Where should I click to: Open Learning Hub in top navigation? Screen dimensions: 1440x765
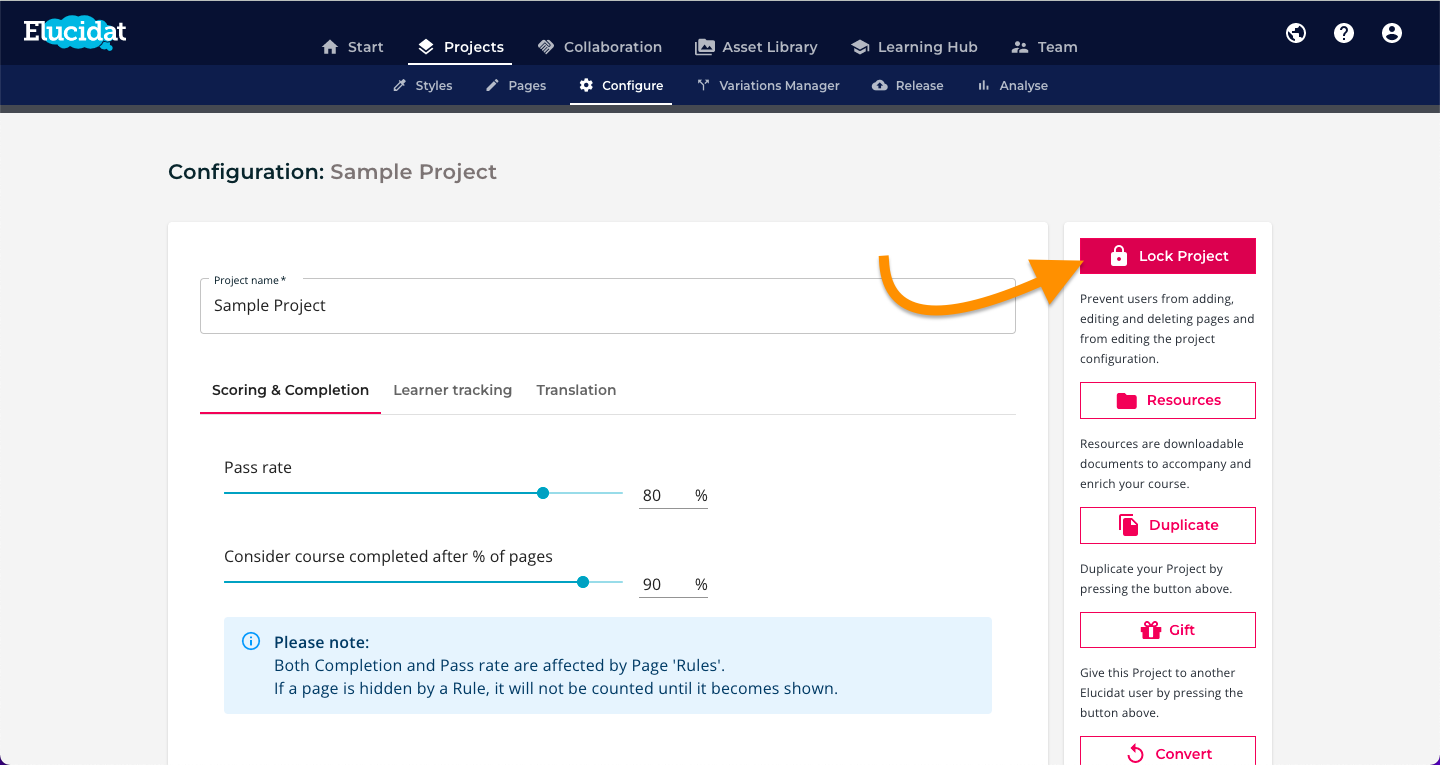pos(915,47)
